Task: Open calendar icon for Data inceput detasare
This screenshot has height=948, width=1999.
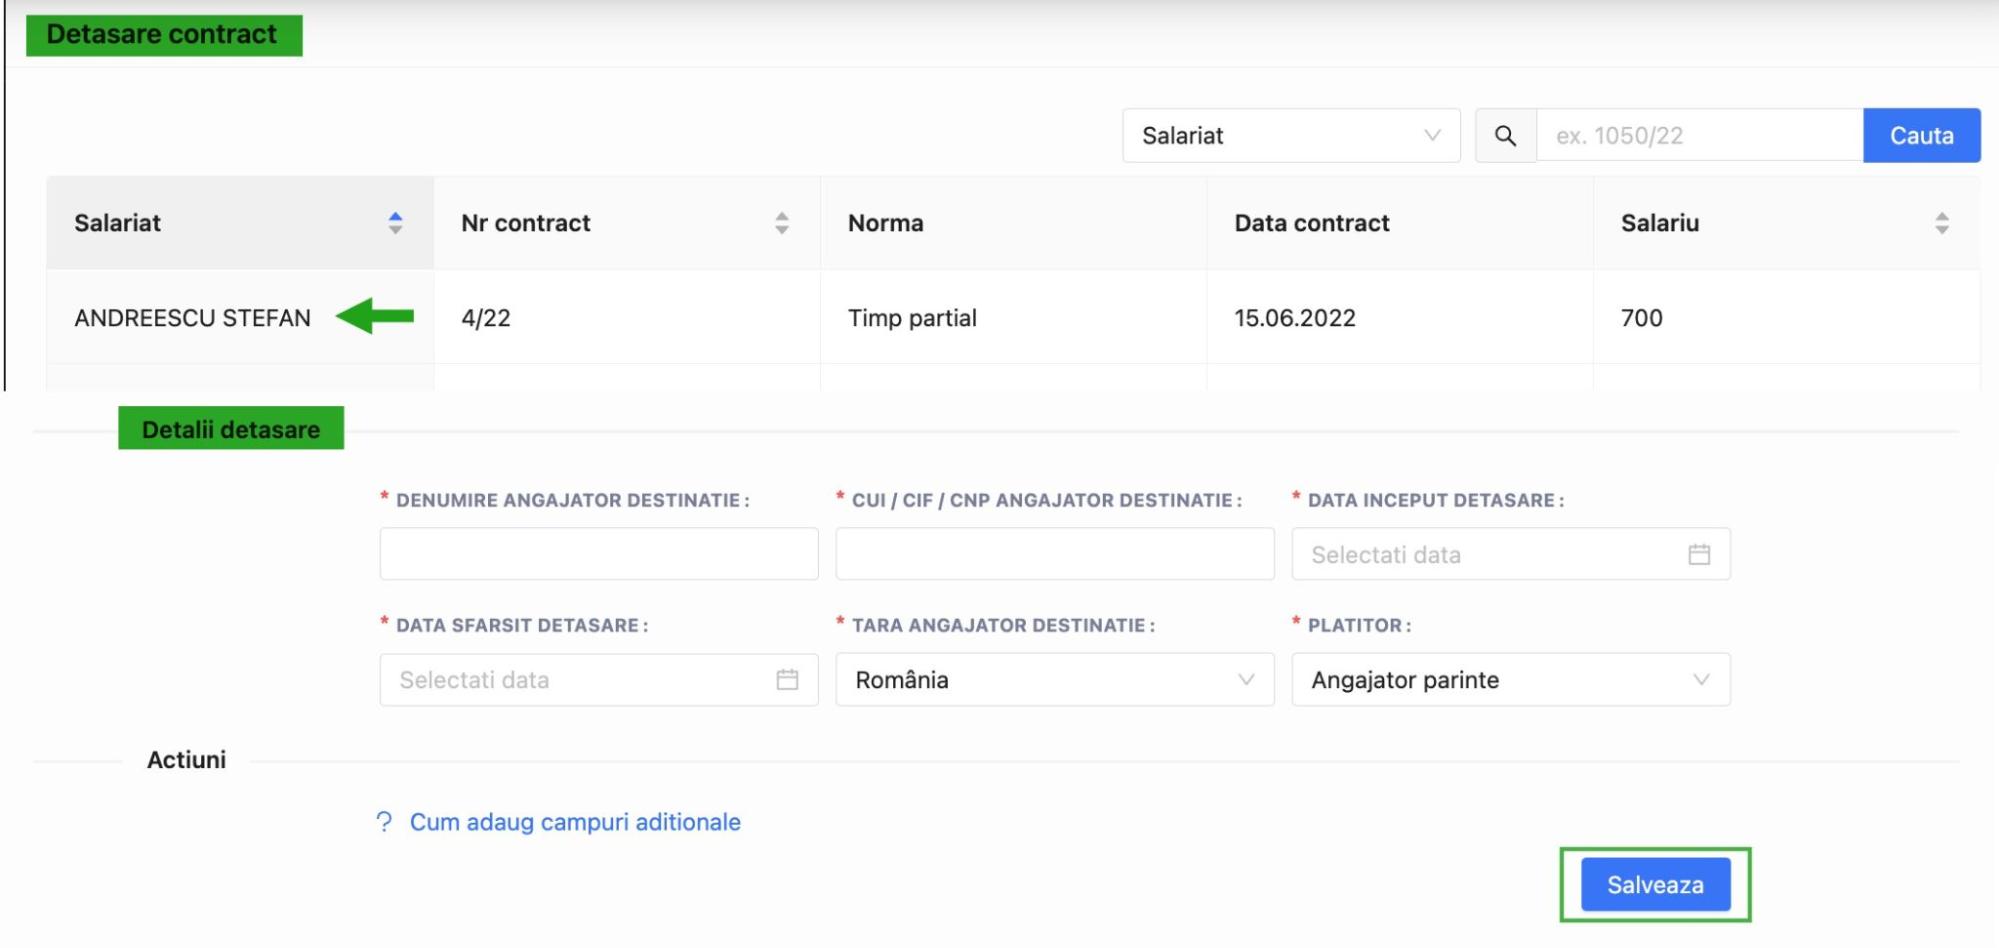Action: coord(1699,554)
